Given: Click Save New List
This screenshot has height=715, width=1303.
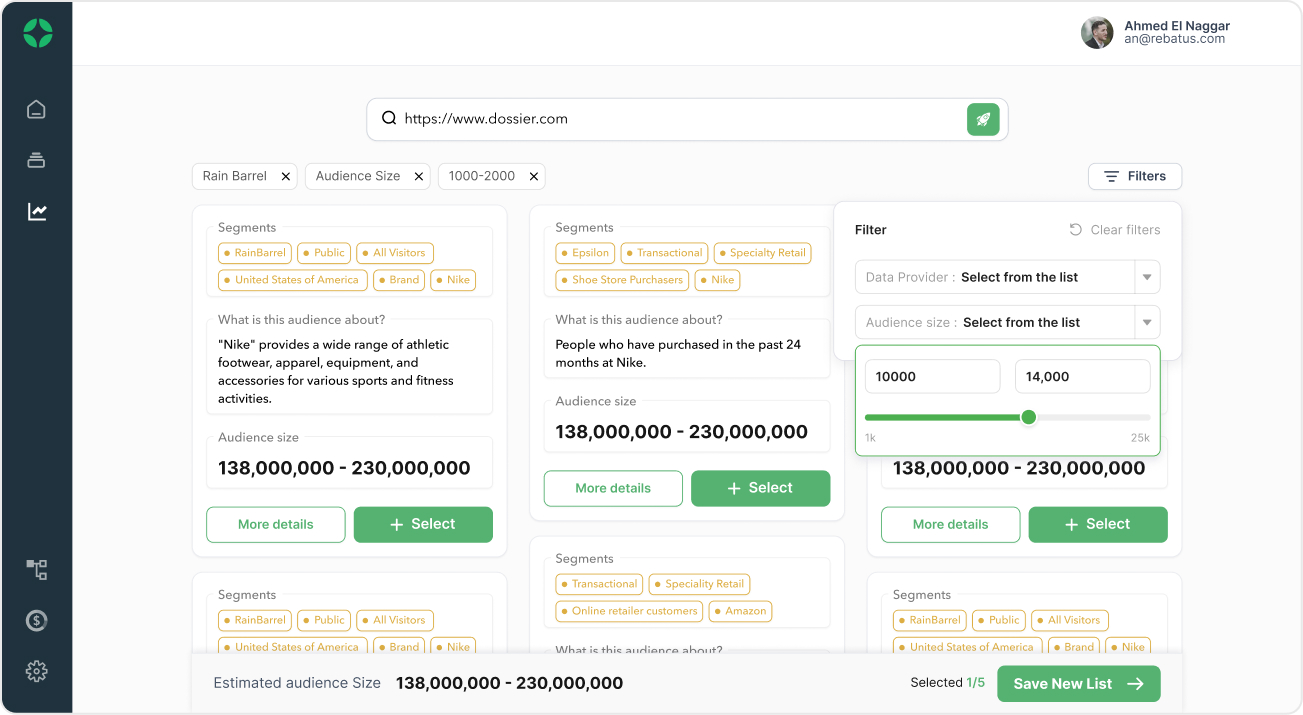Looking at the screenshot, I should pyautogui.click(x=1078, y=684).
